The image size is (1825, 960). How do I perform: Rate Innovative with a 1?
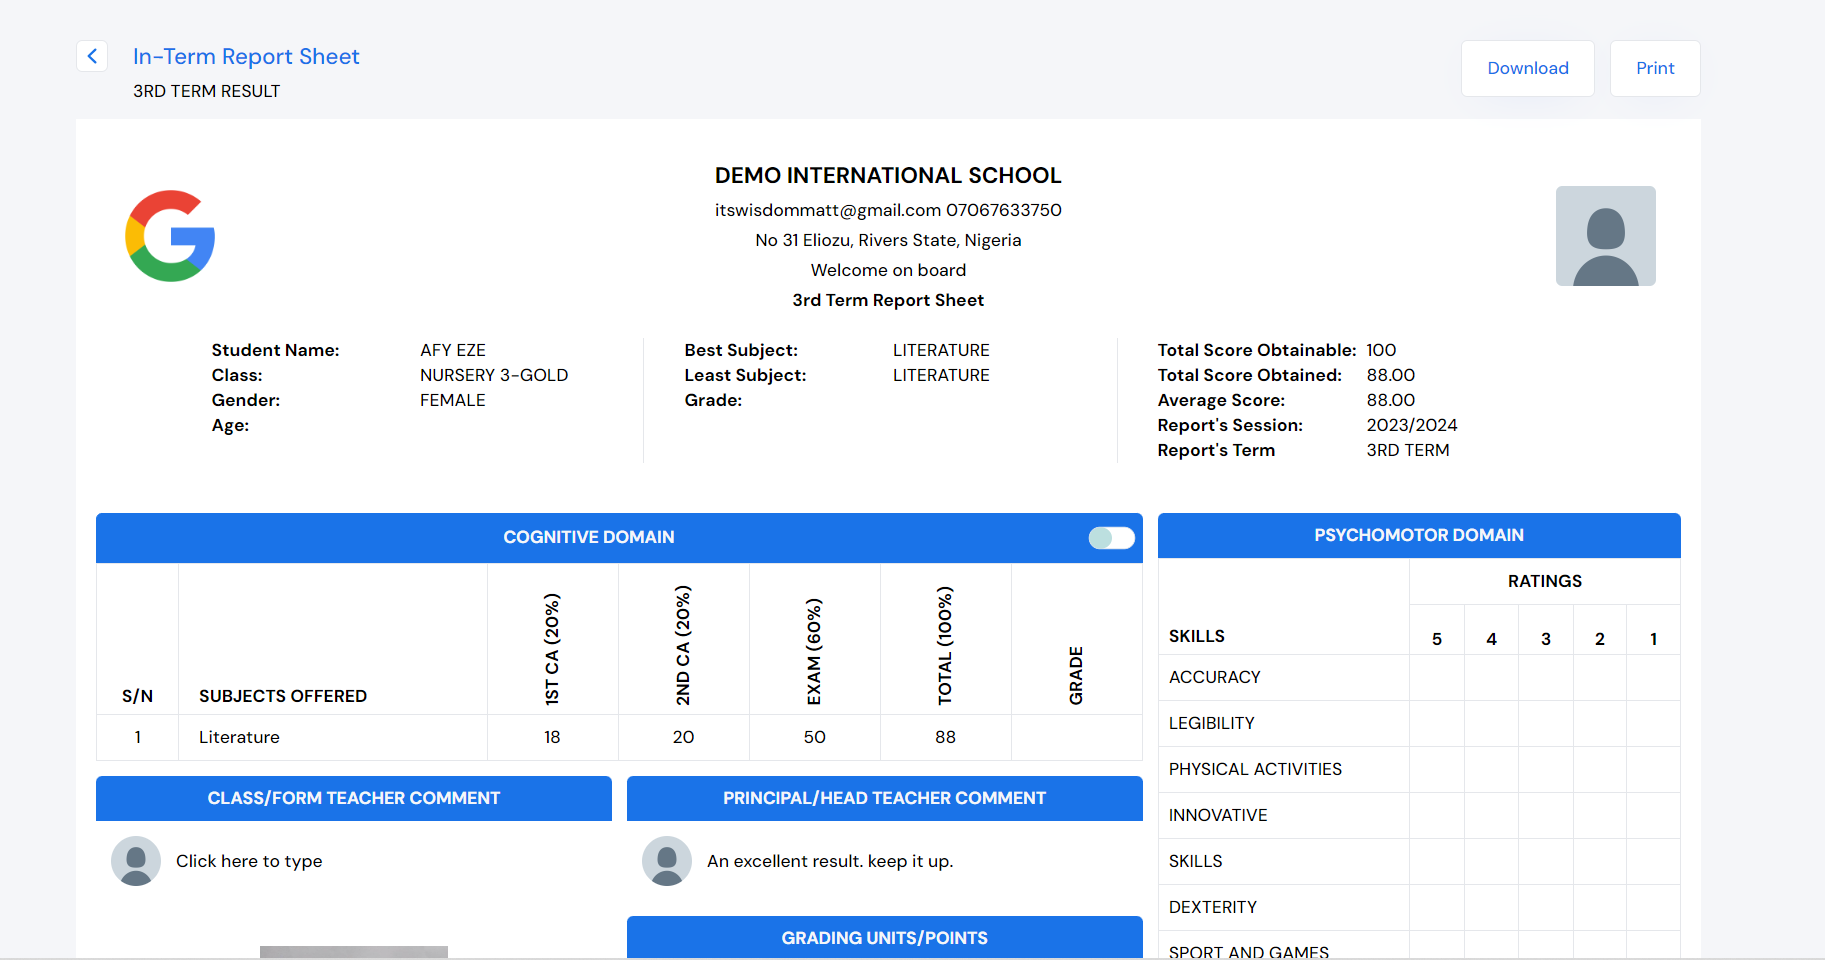1653,815
